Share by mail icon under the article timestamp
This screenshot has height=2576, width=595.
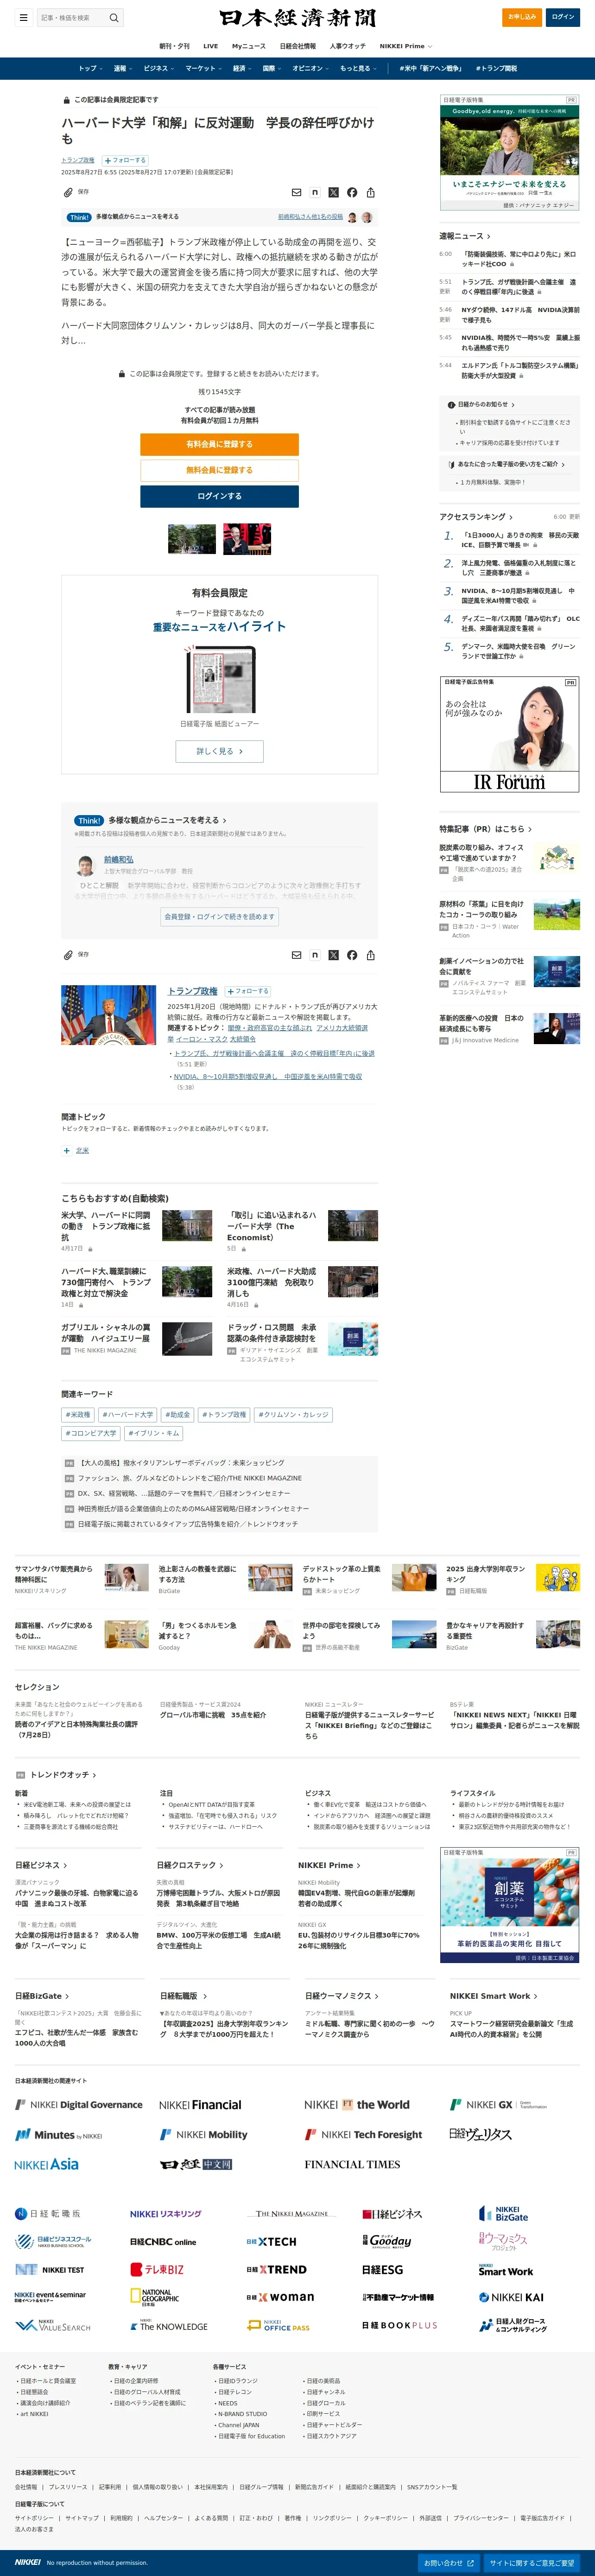296,192
